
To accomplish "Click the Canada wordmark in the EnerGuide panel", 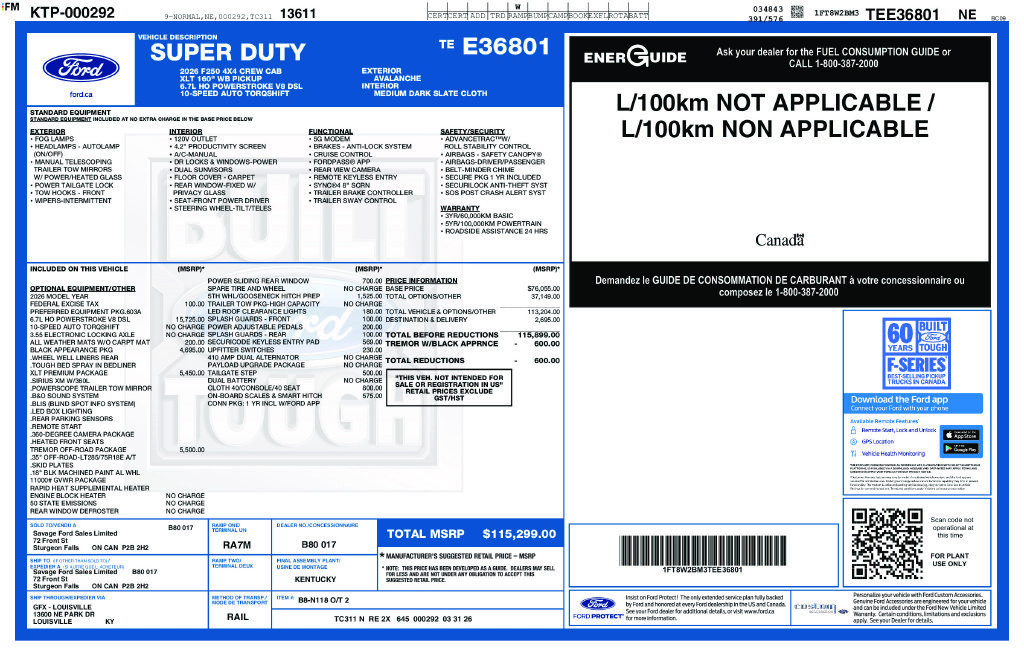I will [x=780, y=240].
